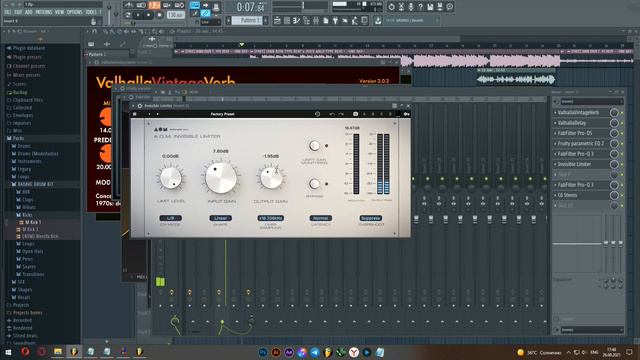This screenshot has height=360, width=640.
Task: Toggle the limiter Bypass switch
Action: point(314,184)
